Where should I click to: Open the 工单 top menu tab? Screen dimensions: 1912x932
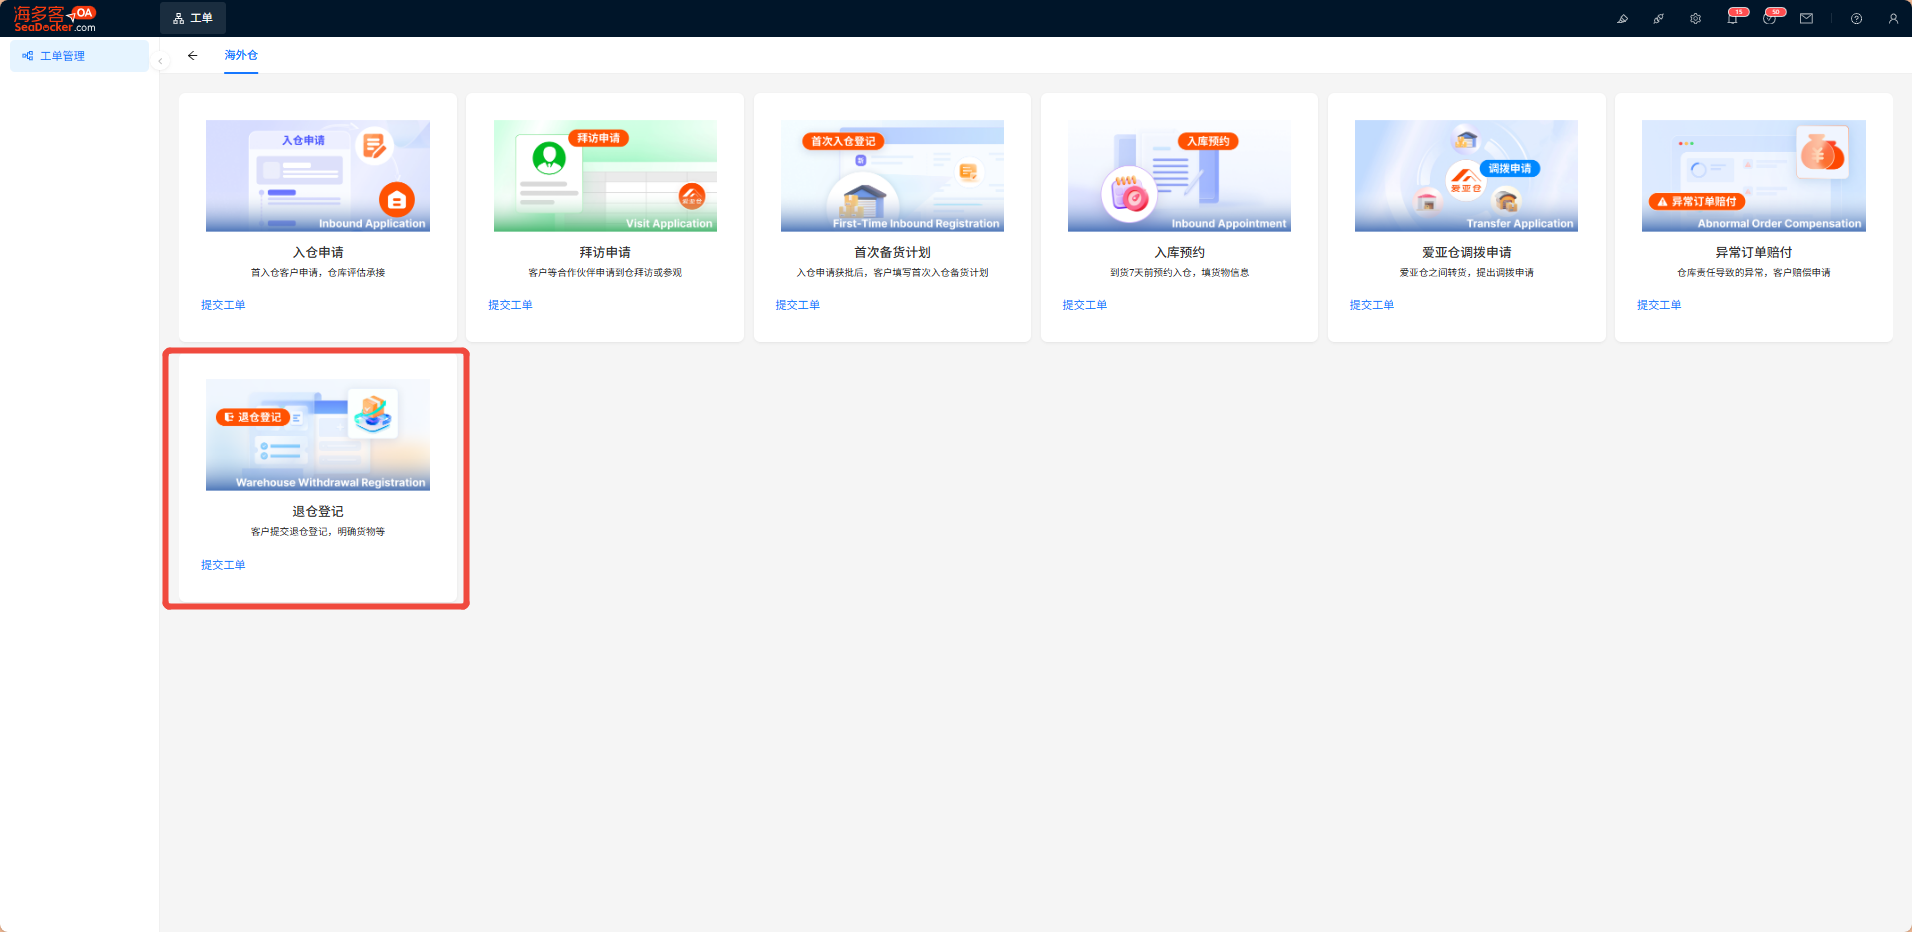pos(193,18)
